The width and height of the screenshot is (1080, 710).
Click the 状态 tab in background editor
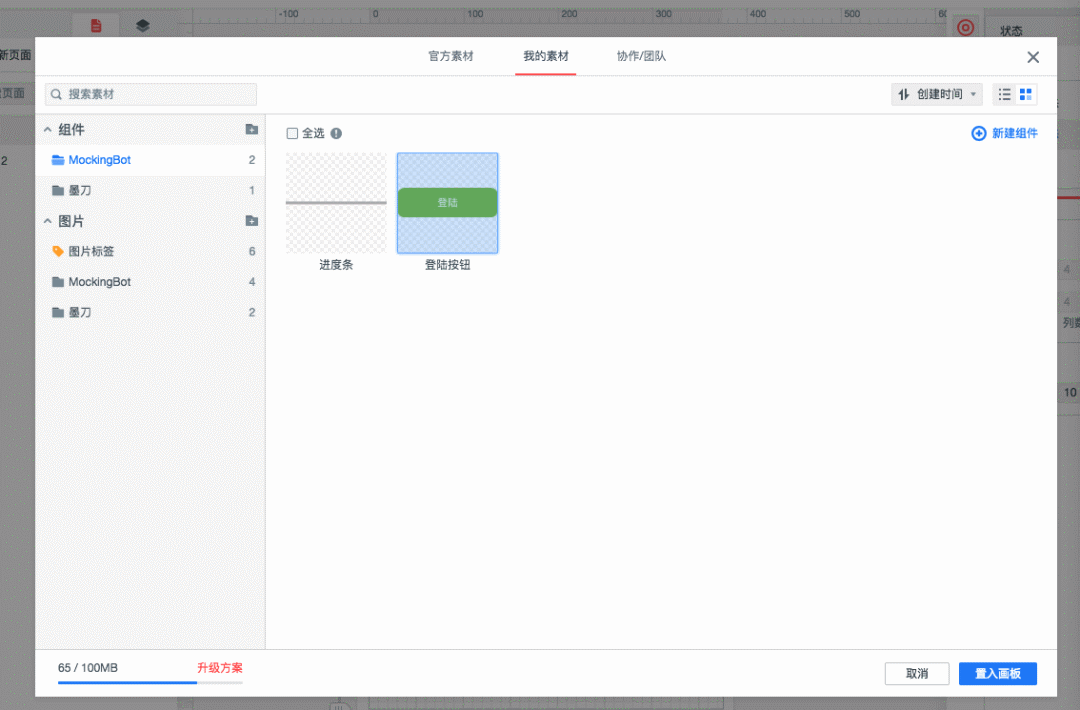pyautogui.click(x=1011, y=31)
